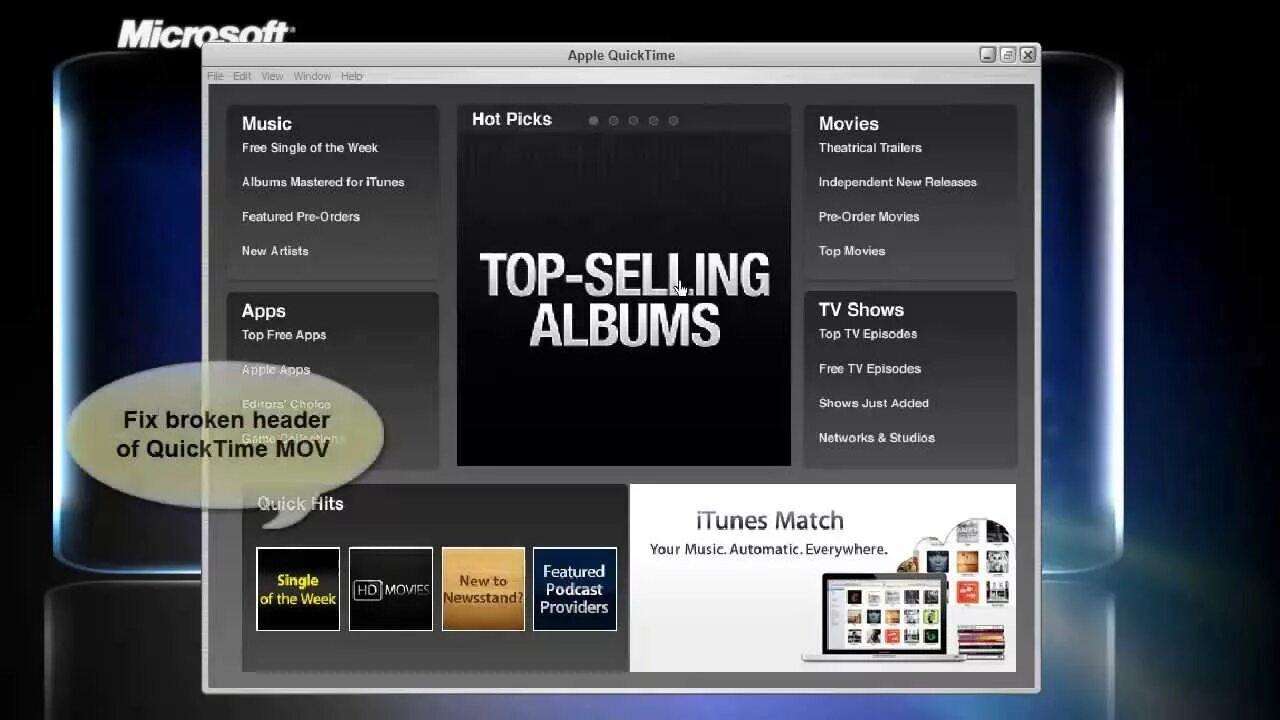Open New Artists link
The image size is (1280, 720).
tap(275, 251)
